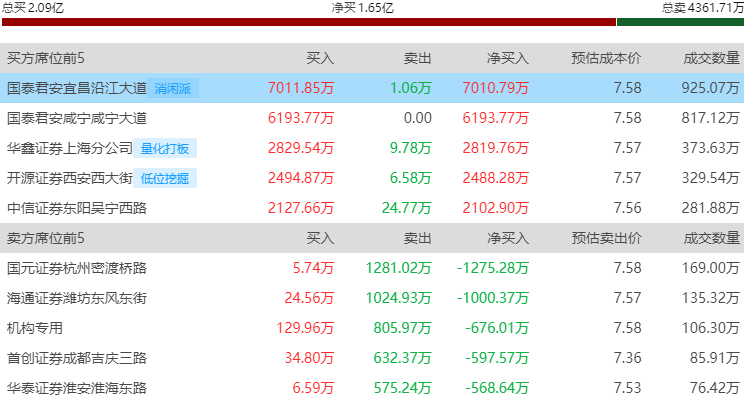Viewport: 744px width, 399px height.
Task: Click the red total-buy bar segment
Action: [x=309, y=22]
